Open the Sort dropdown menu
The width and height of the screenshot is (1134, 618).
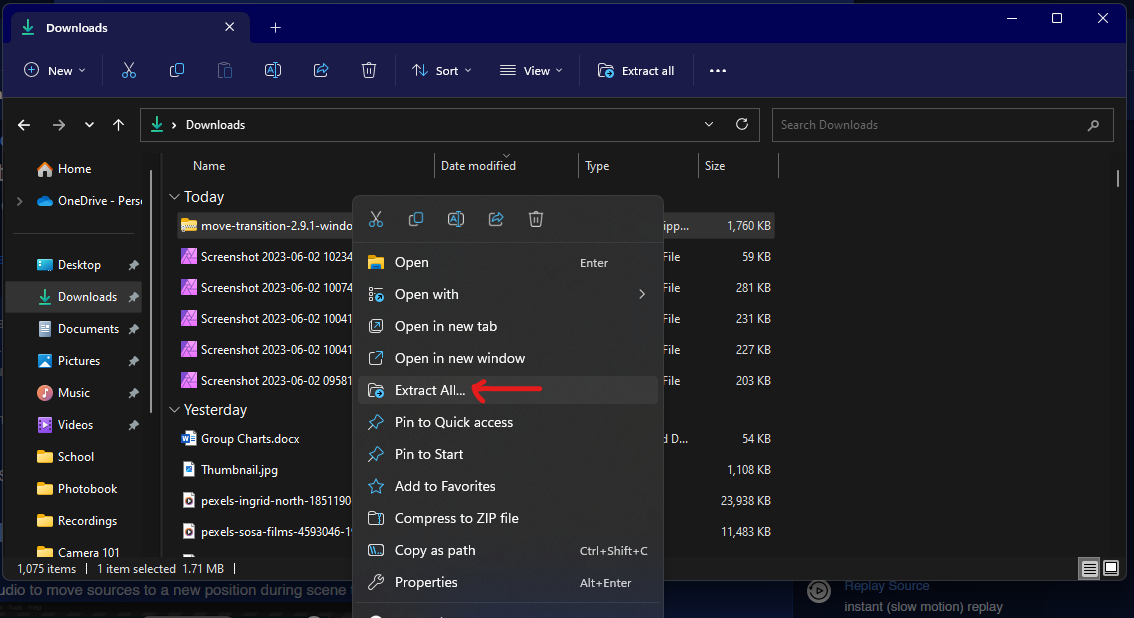(x=441, y=70)
